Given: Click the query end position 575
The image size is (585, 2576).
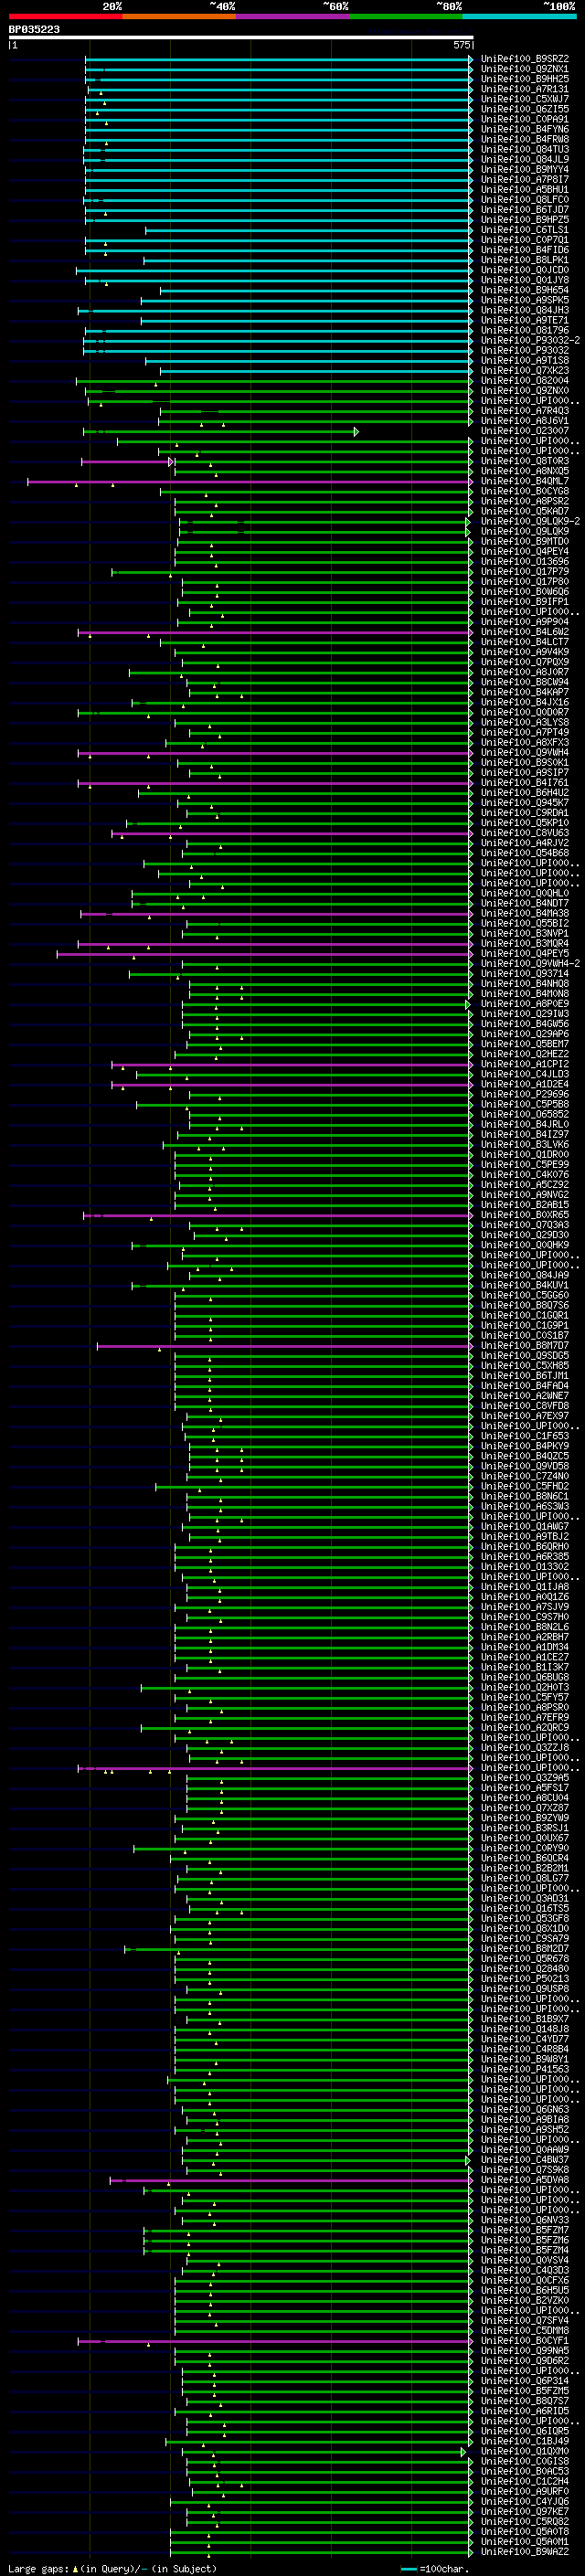Looking at the screenshot, I should tap(461, 45).
